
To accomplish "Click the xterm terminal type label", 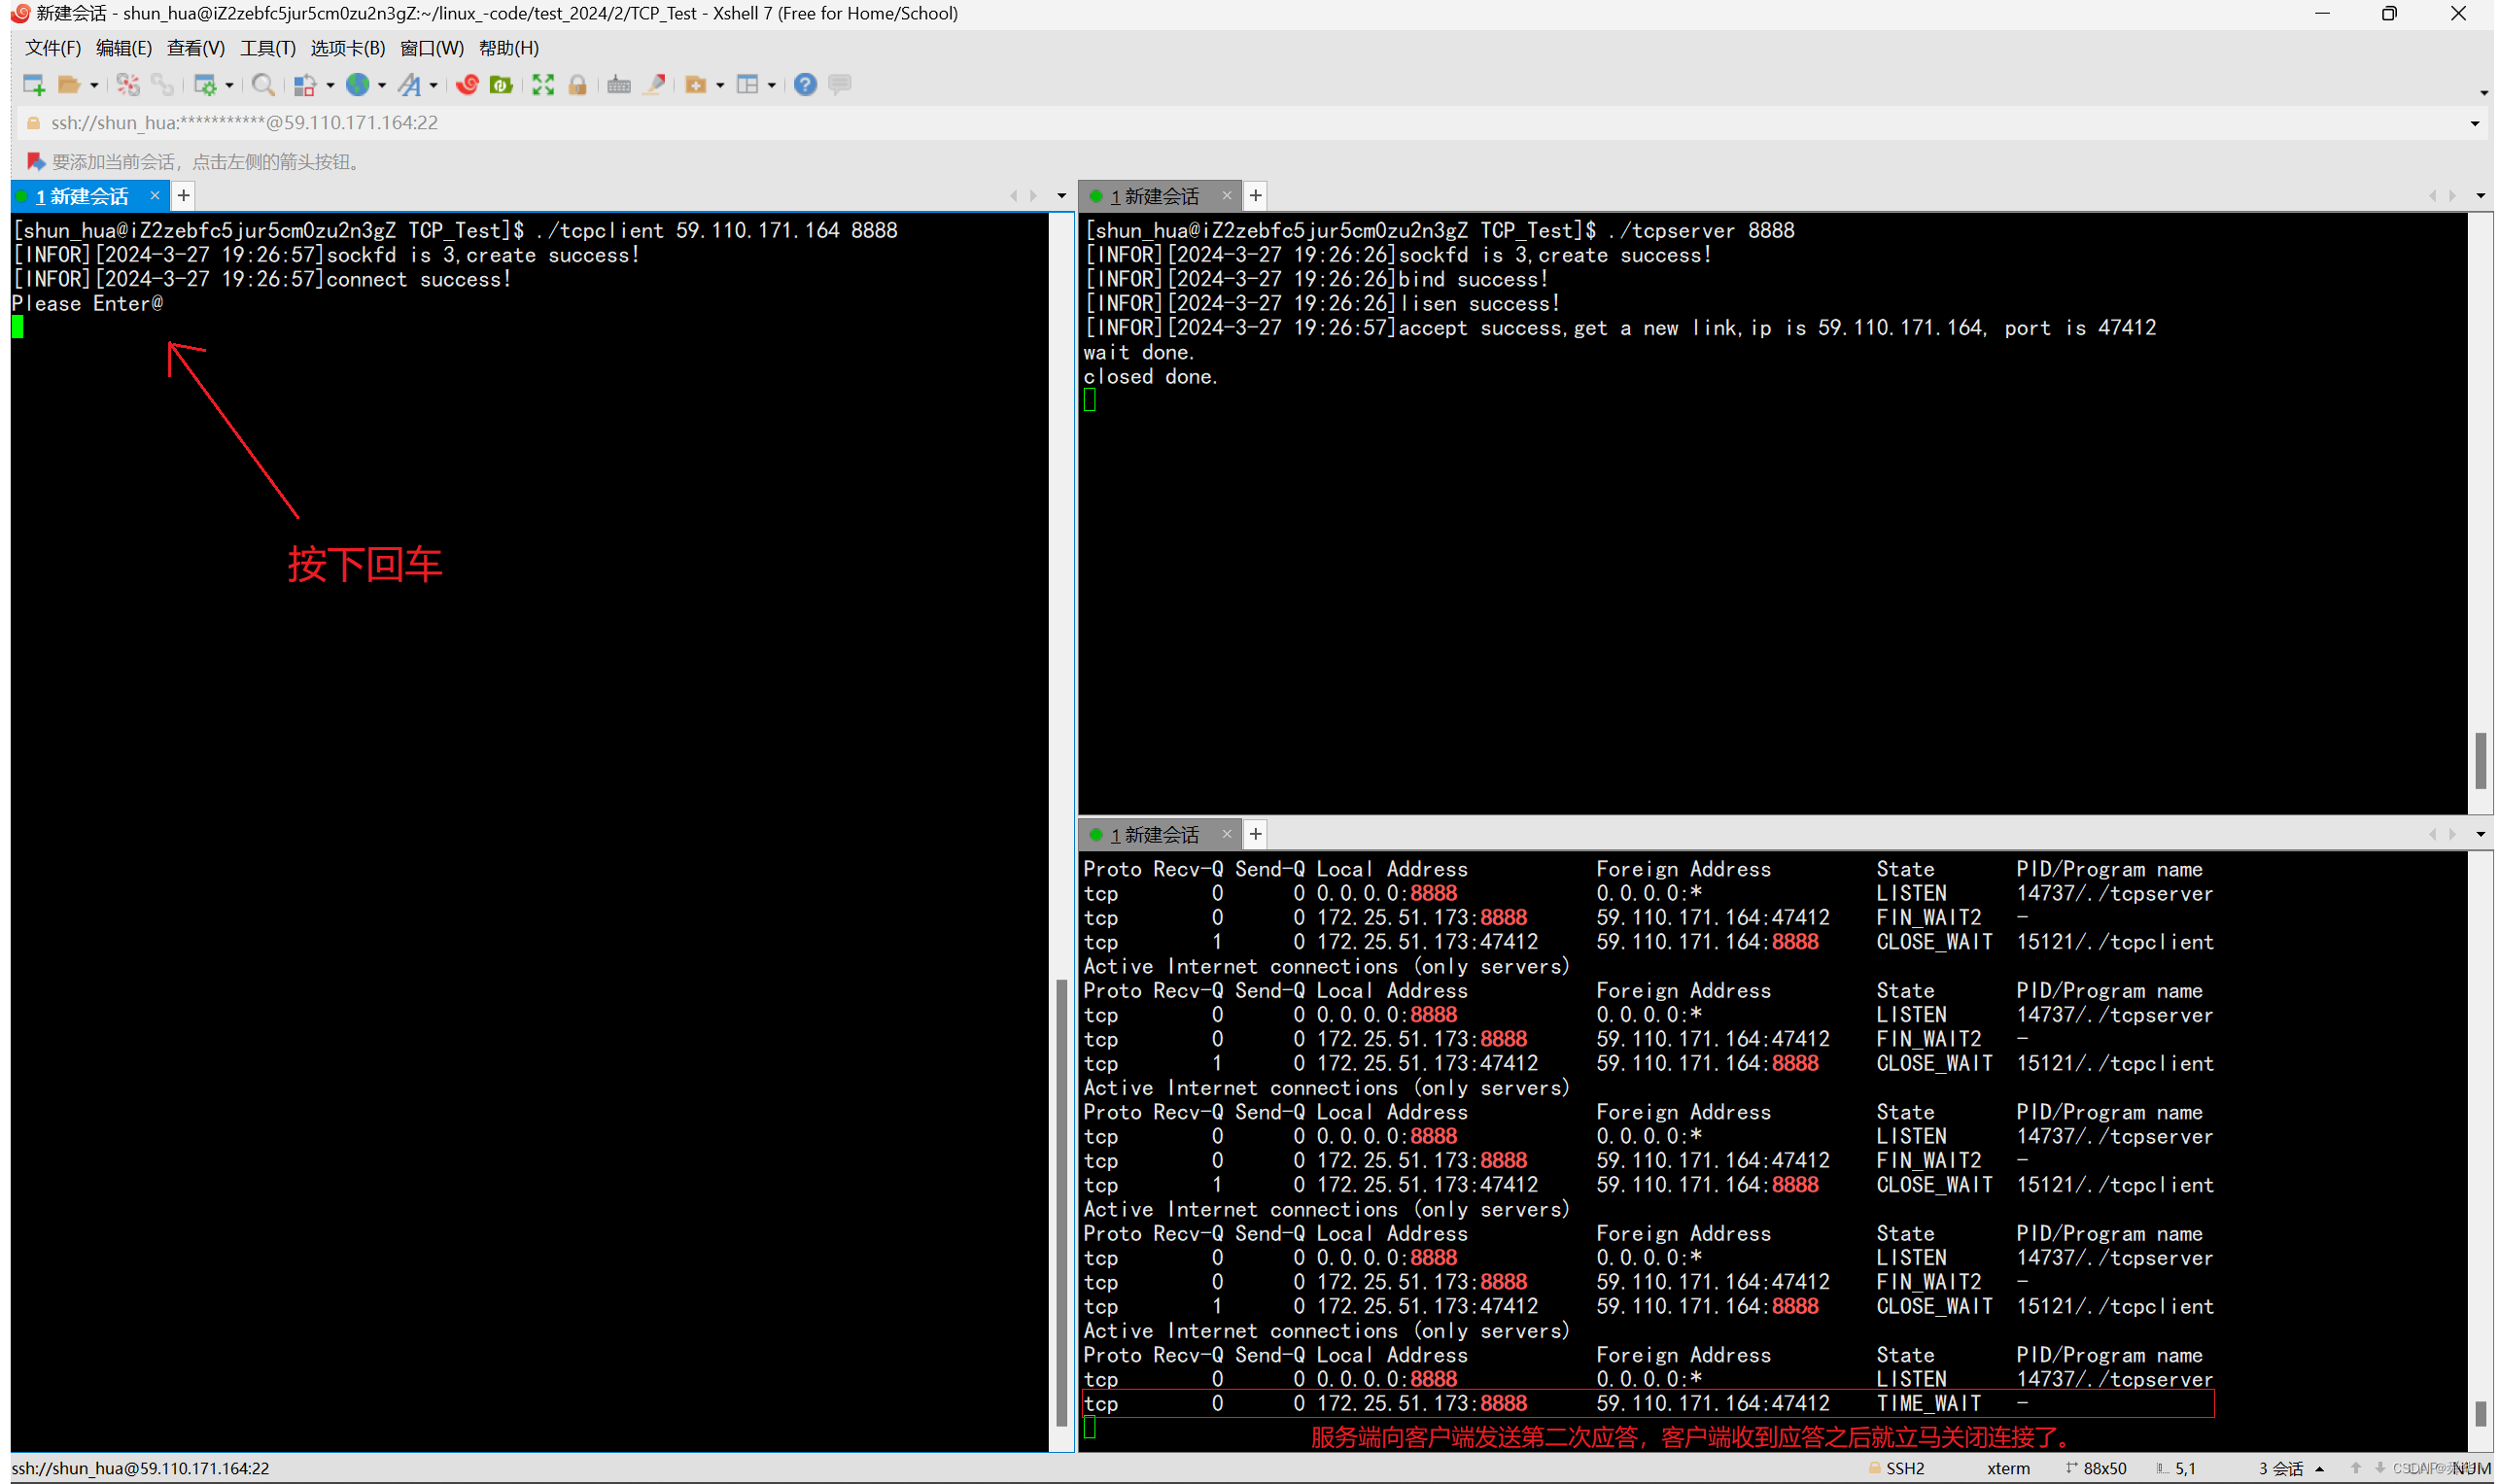I will (x=2008, y=1468).
